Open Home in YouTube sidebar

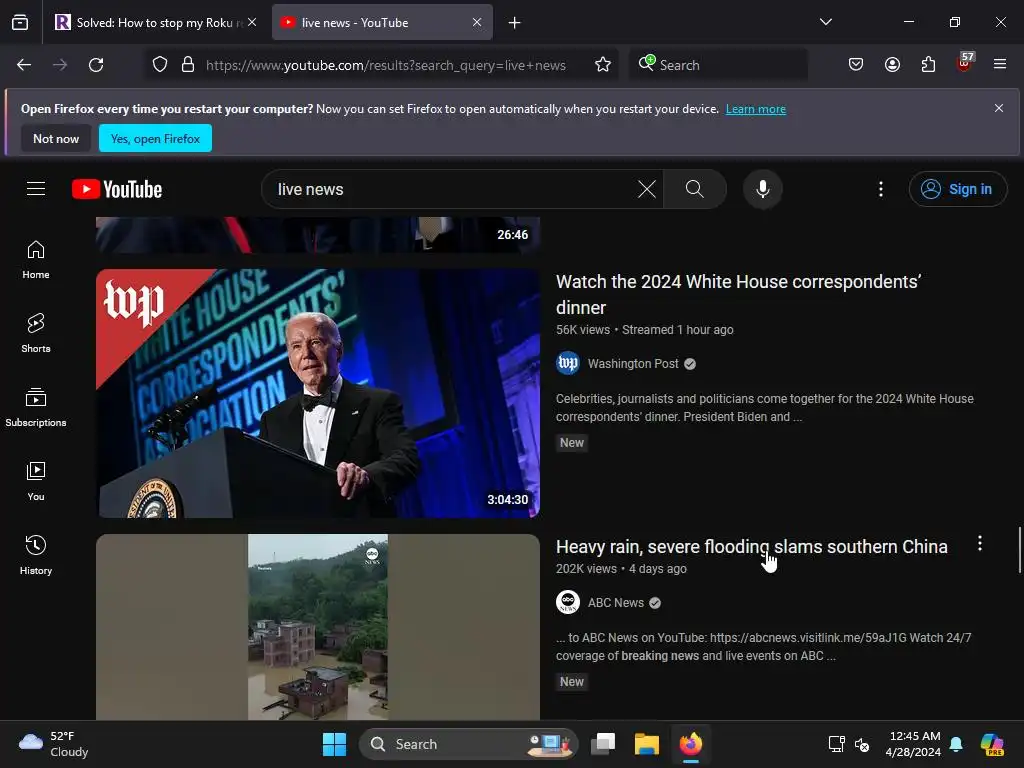click(x=36, y=259)
